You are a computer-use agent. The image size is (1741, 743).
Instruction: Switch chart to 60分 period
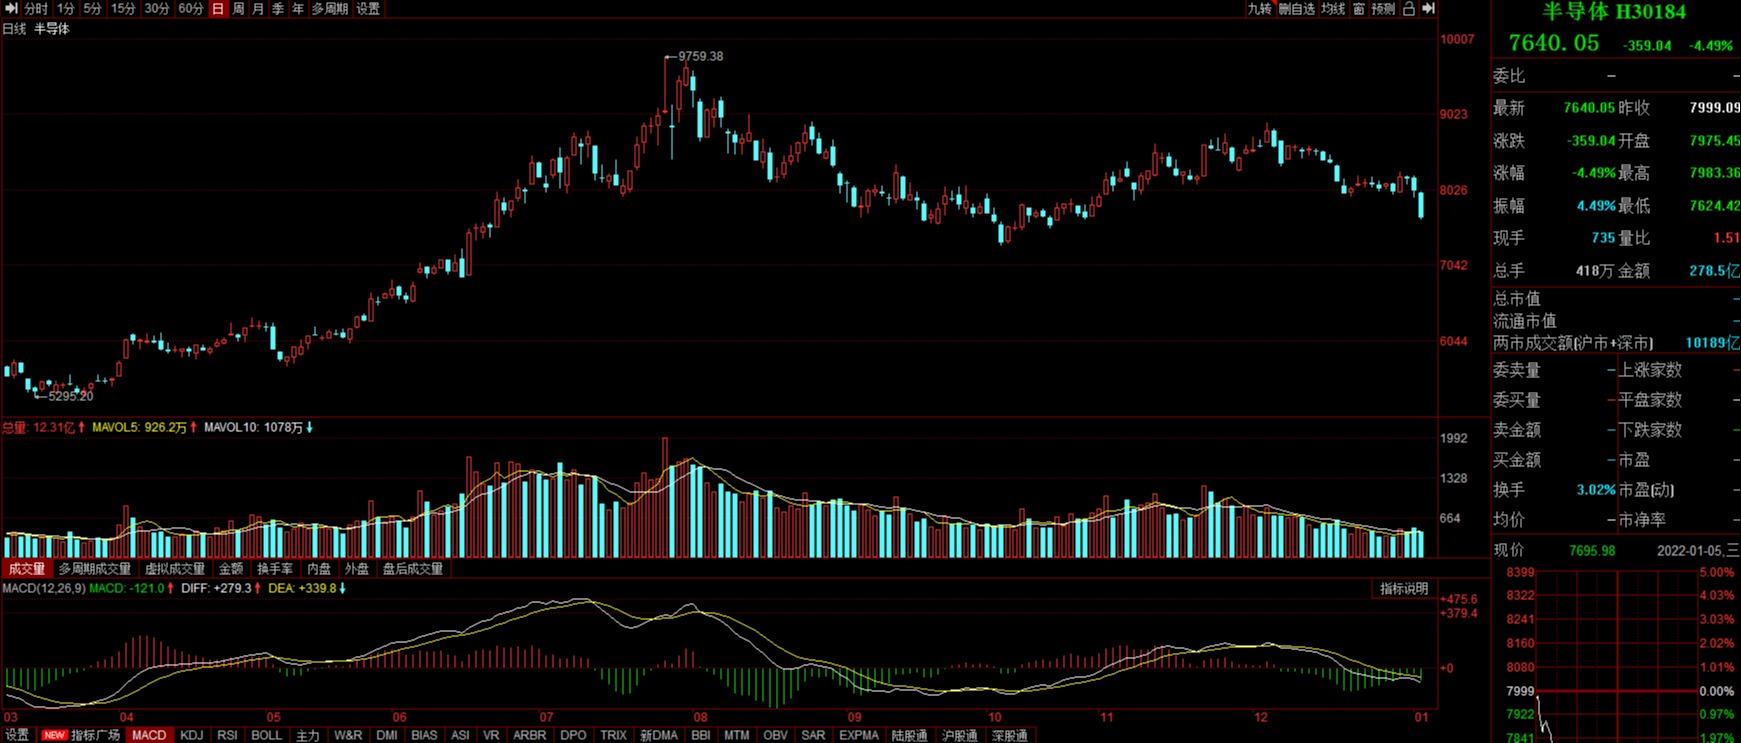(x=191, y=8)
